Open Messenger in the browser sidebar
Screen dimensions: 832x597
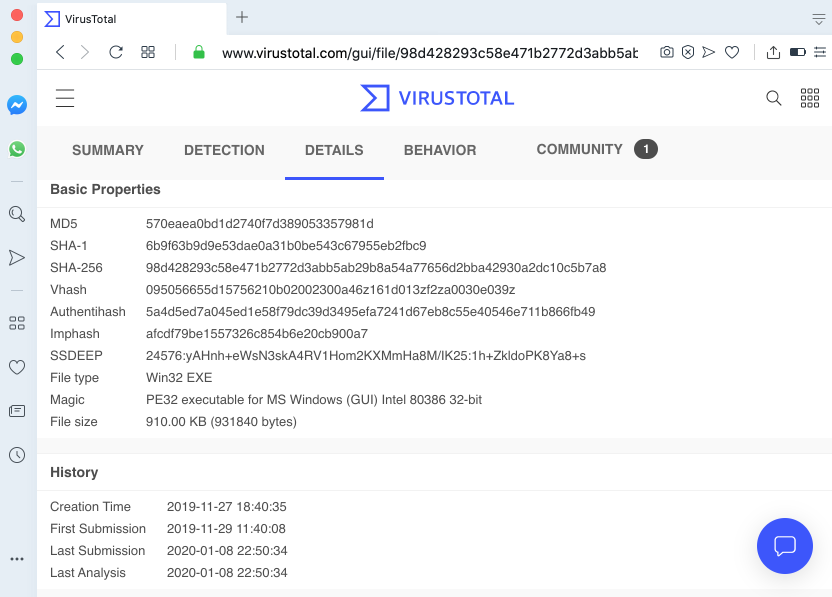[x=17, y=105]
